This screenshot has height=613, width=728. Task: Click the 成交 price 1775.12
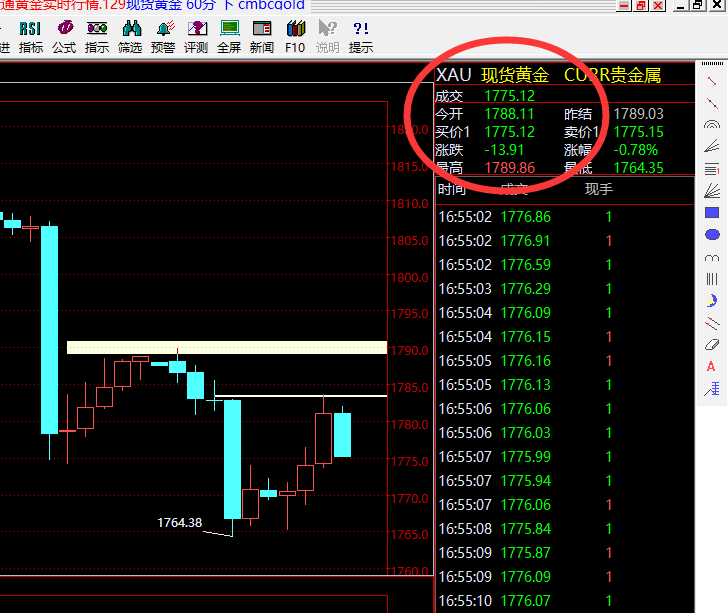coord(509,96)
